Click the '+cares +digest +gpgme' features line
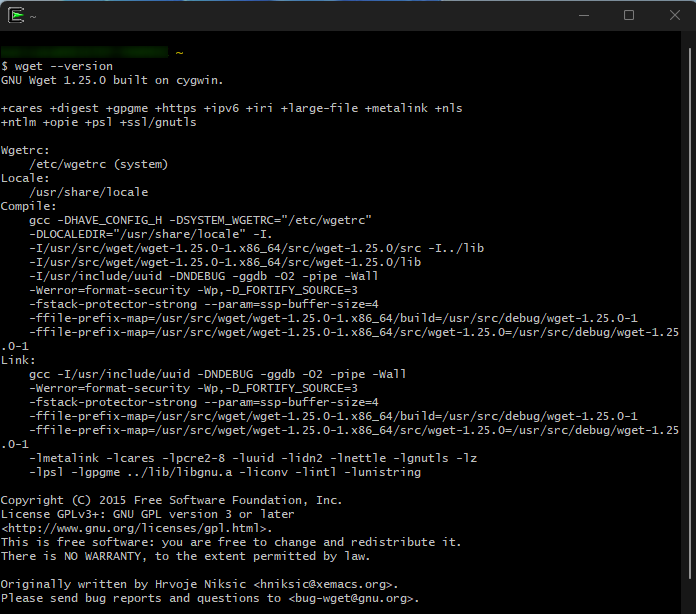The width and height of the screenshot is (696, 614). tap(231, 108)
